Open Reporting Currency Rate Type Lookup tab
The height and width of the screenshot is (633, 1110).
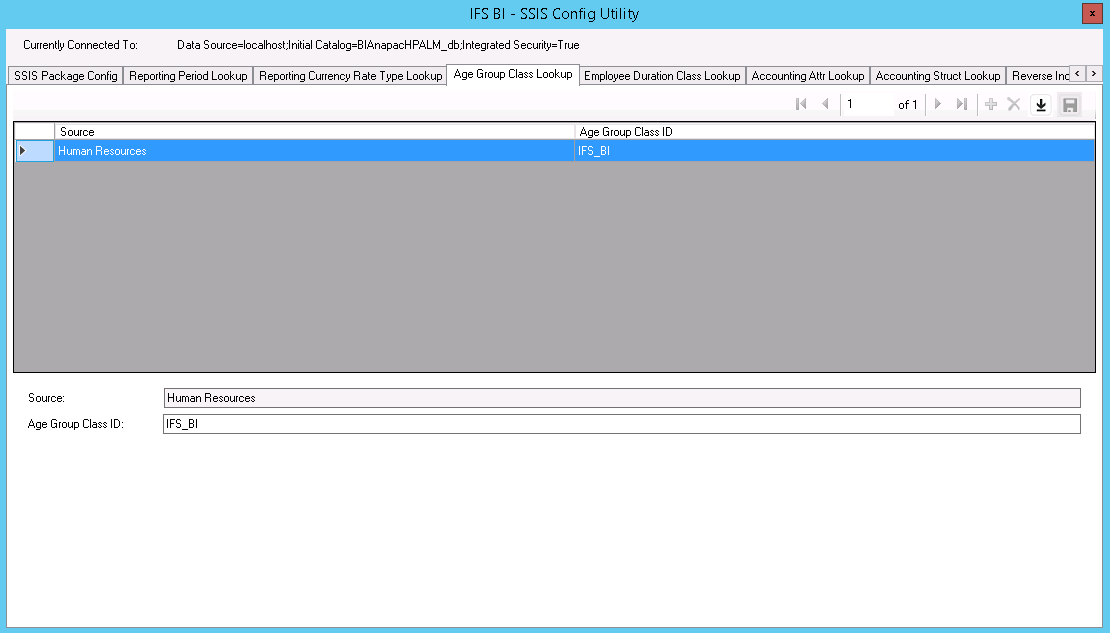[350, 76]
